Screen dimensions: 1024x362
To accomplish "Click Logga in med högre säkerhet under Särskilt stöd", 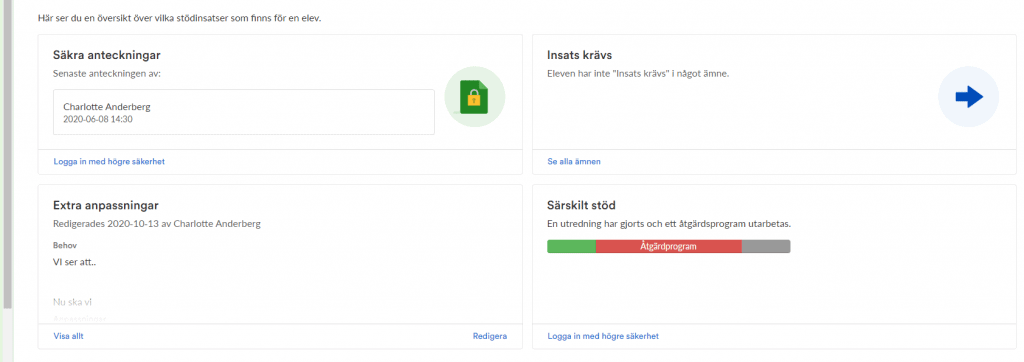I will (x=603, y=337).
